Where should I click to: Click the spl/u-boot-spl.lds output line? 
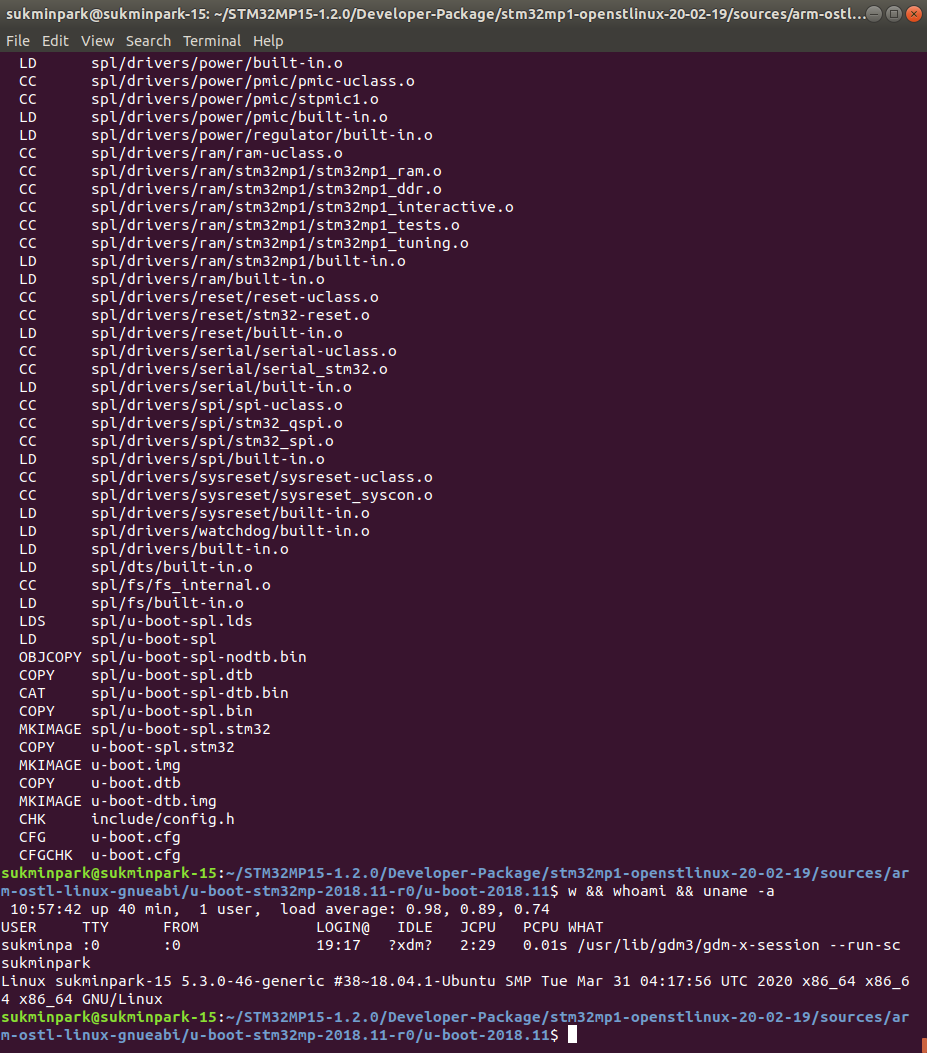coord(136,621)
